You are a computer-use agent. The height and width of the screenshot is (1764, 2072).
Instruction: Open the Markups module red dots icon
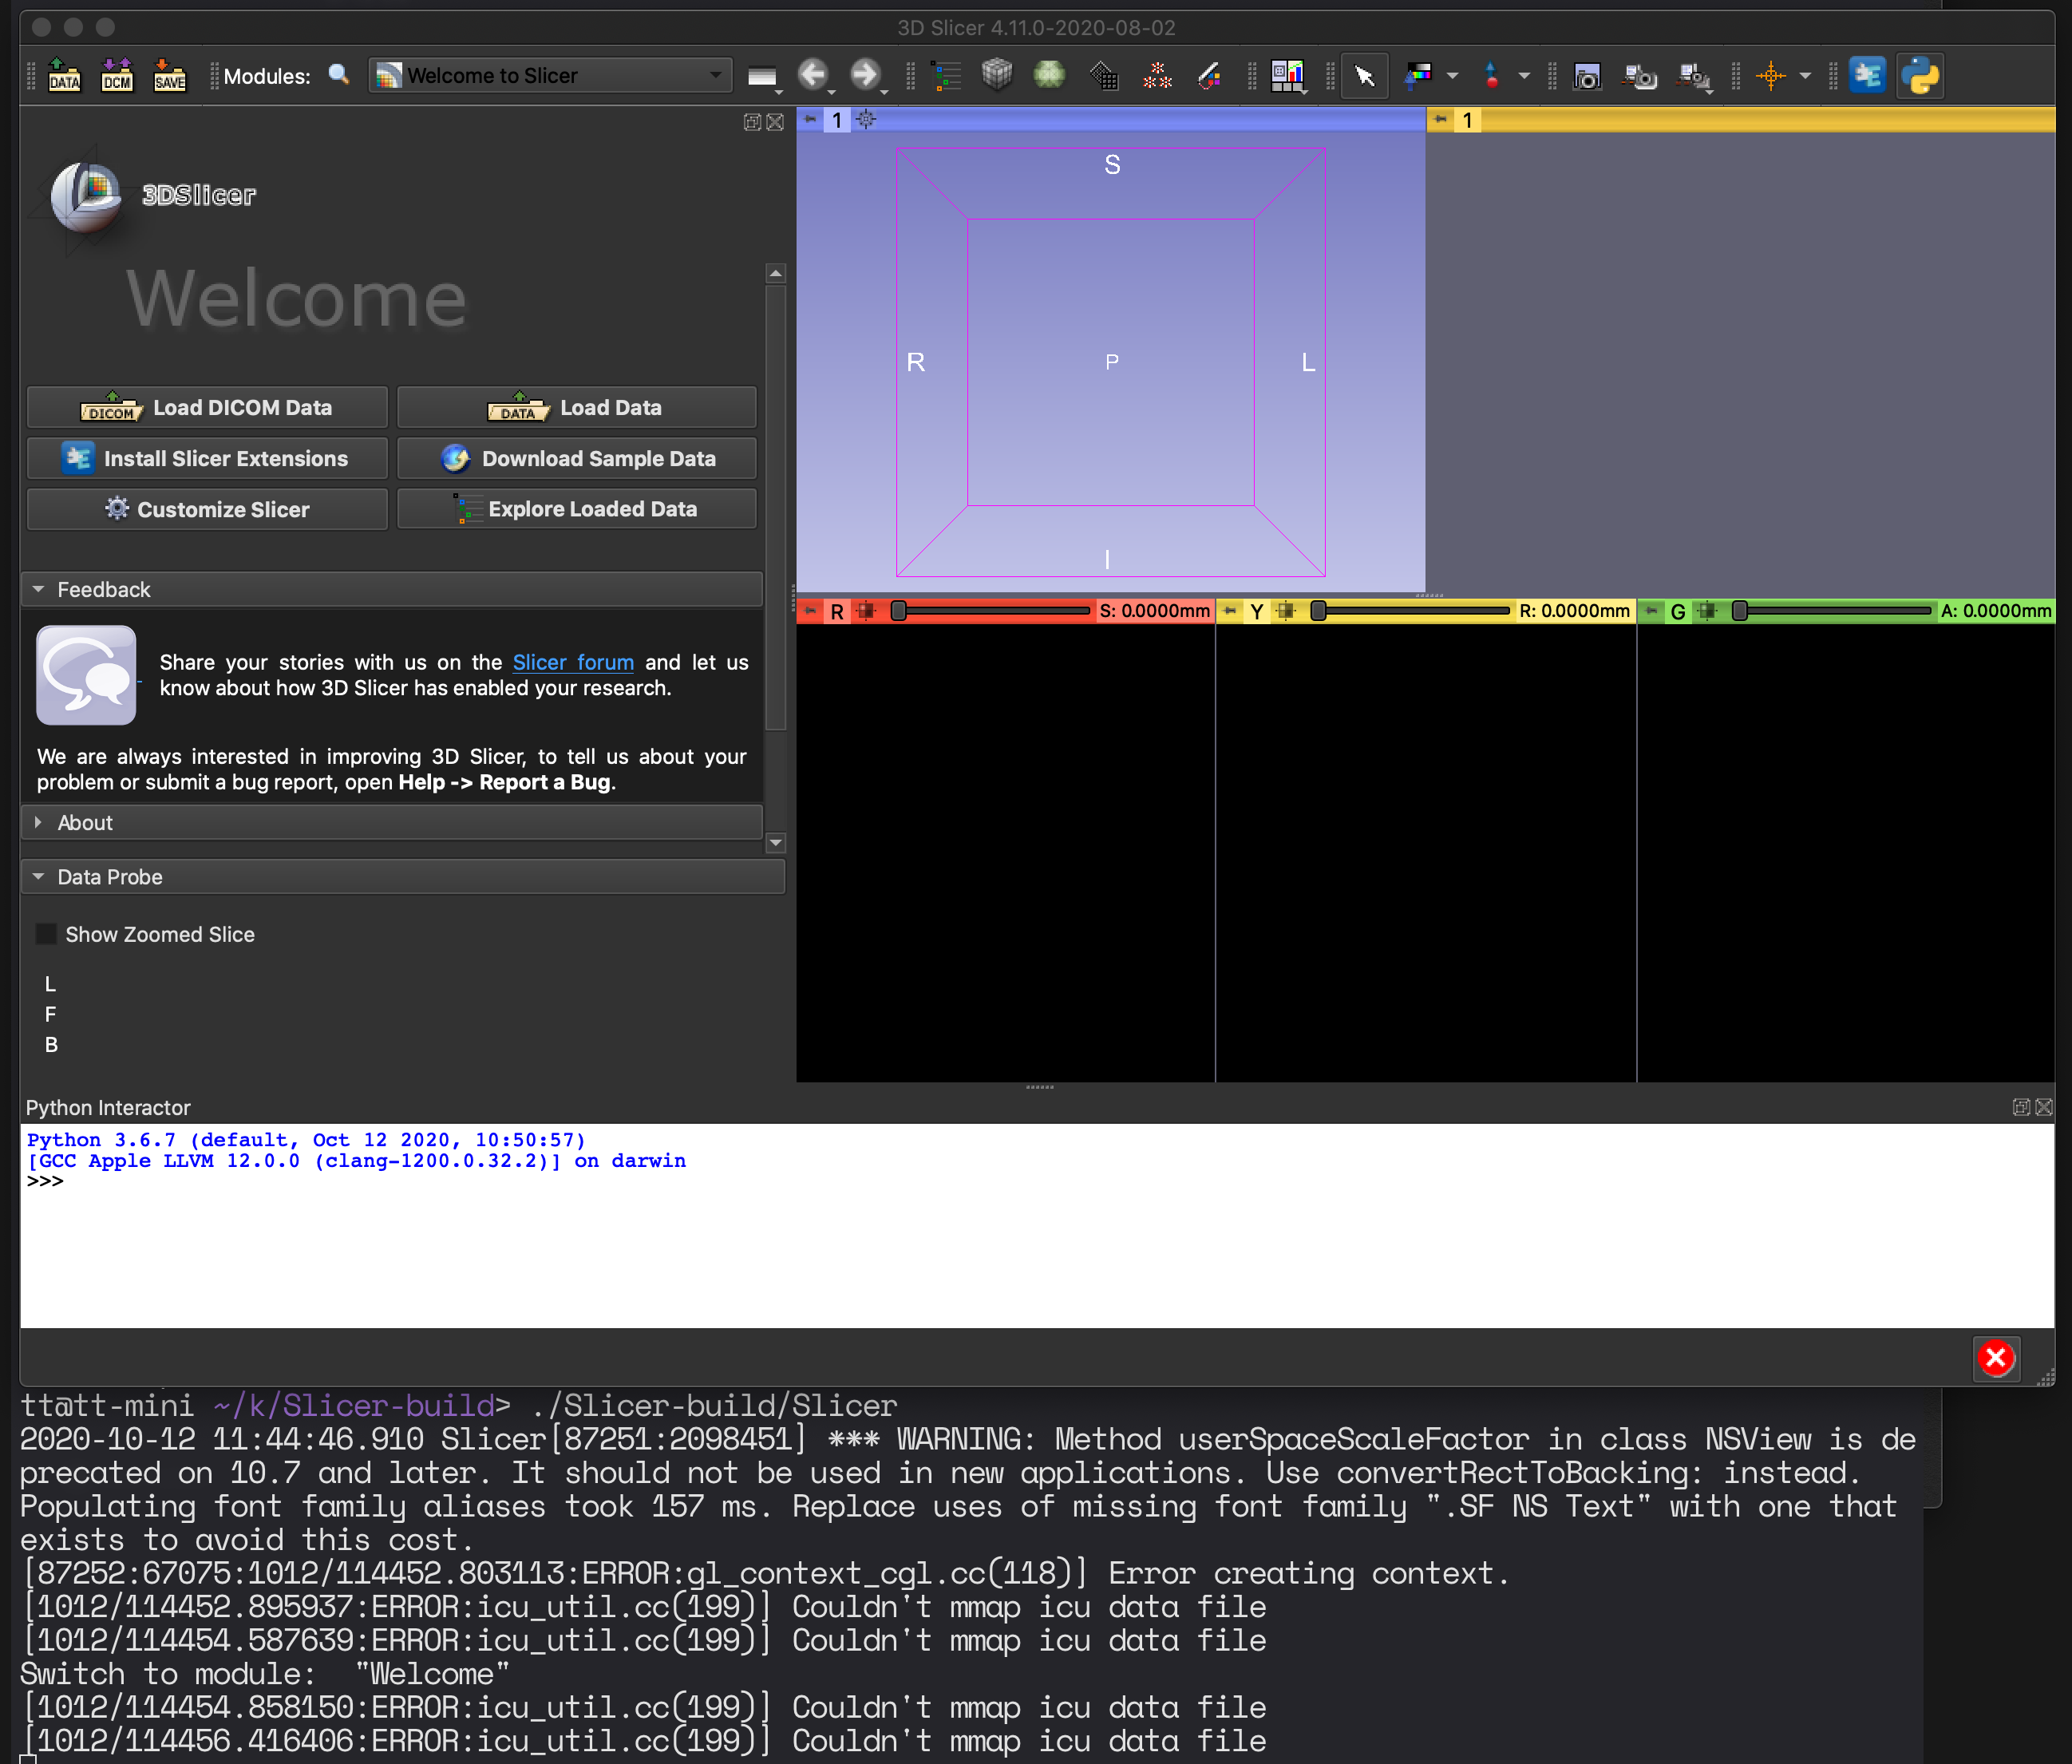point(1157,75)
